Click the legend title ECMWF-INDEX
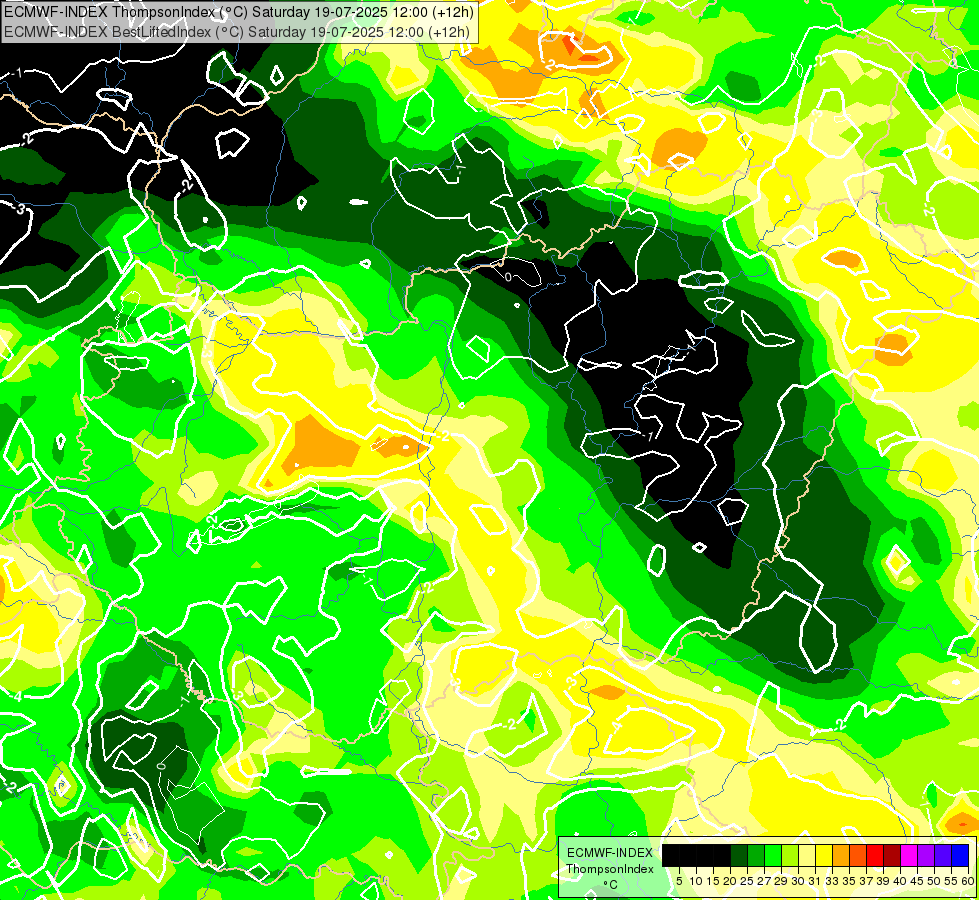This screenshot has height=900, width=979. pyautogui.click(x=610, y=853)
